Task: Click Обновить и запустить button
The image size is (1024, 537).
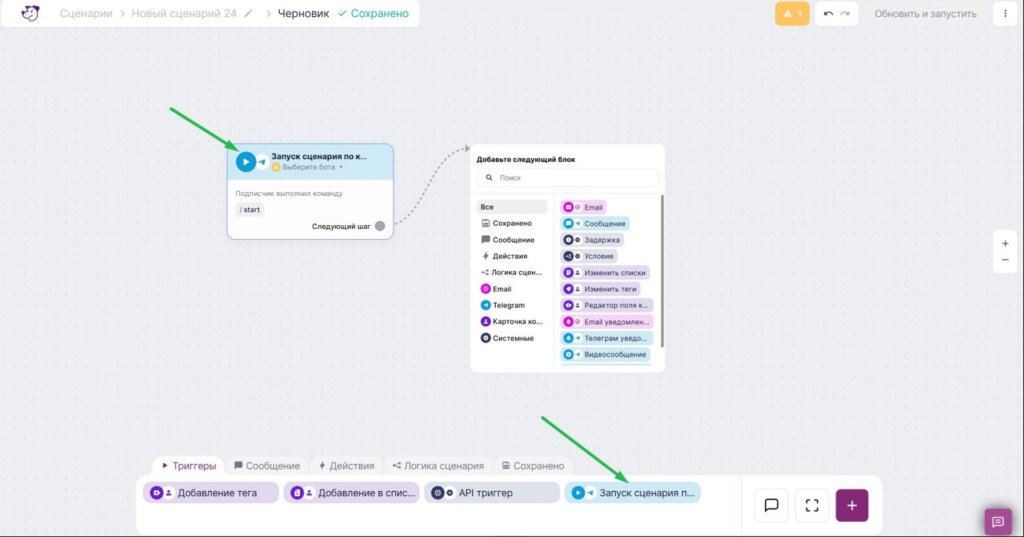Action: point(925,14)
